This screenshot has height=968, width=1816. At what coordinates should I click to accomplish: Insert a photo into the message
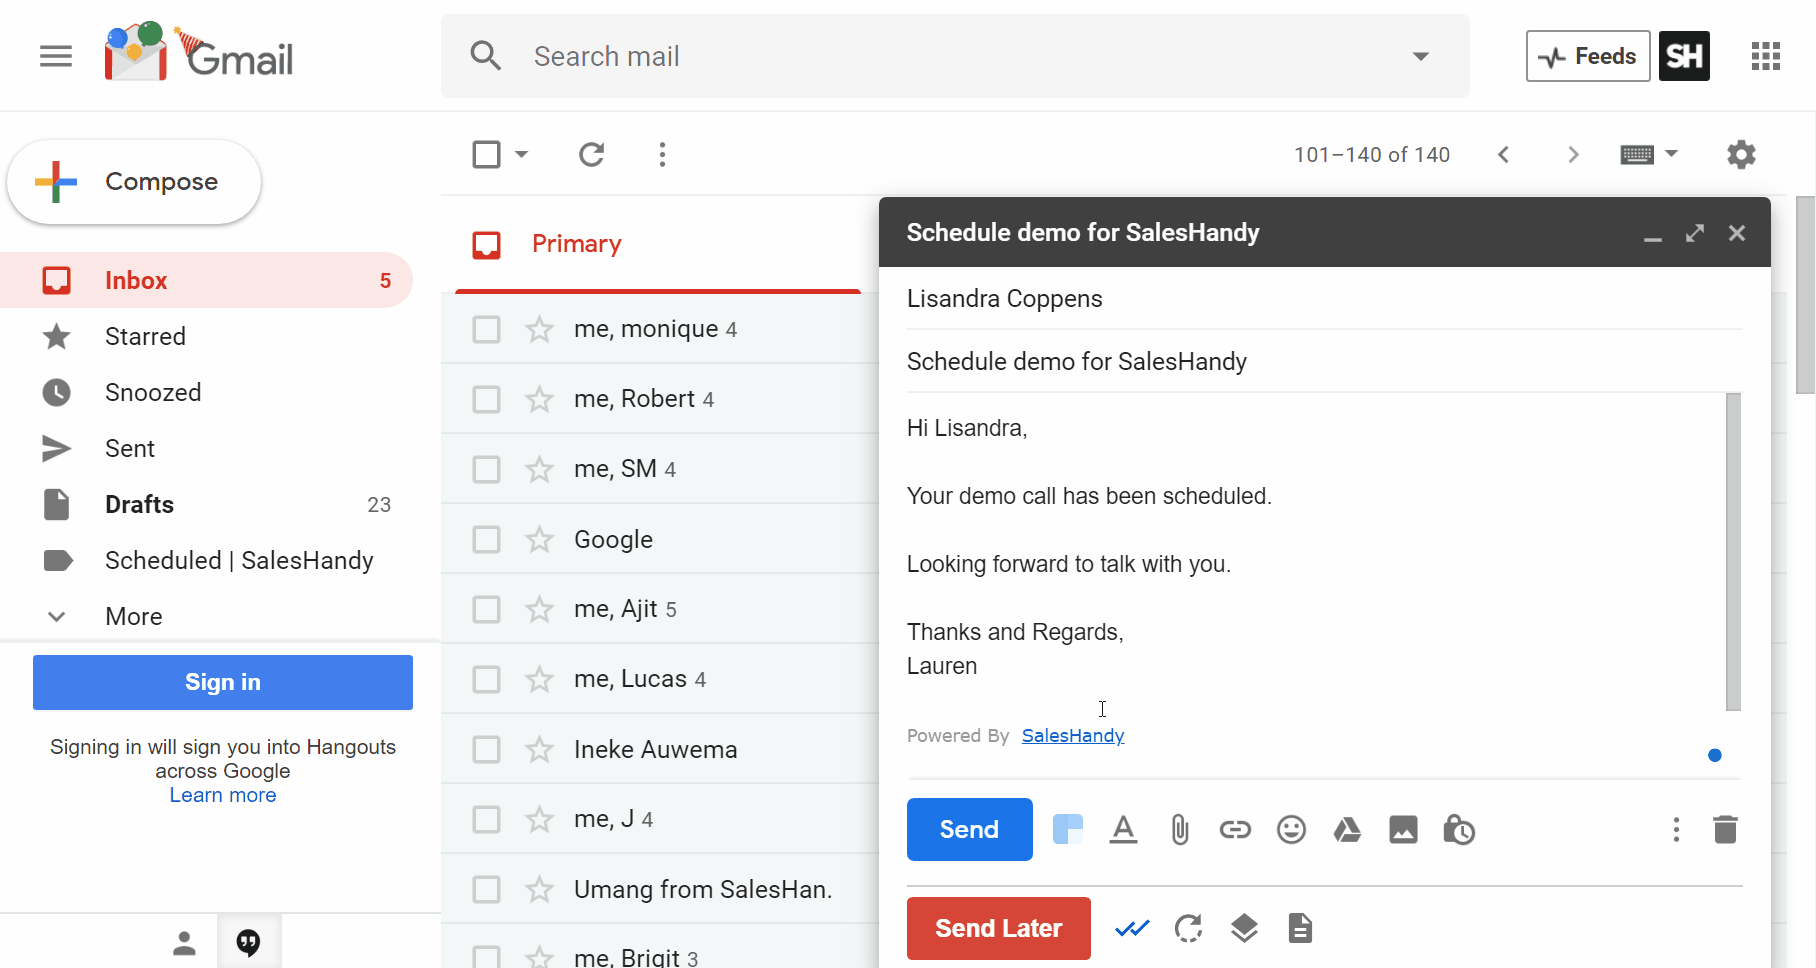pos(1403,829)
